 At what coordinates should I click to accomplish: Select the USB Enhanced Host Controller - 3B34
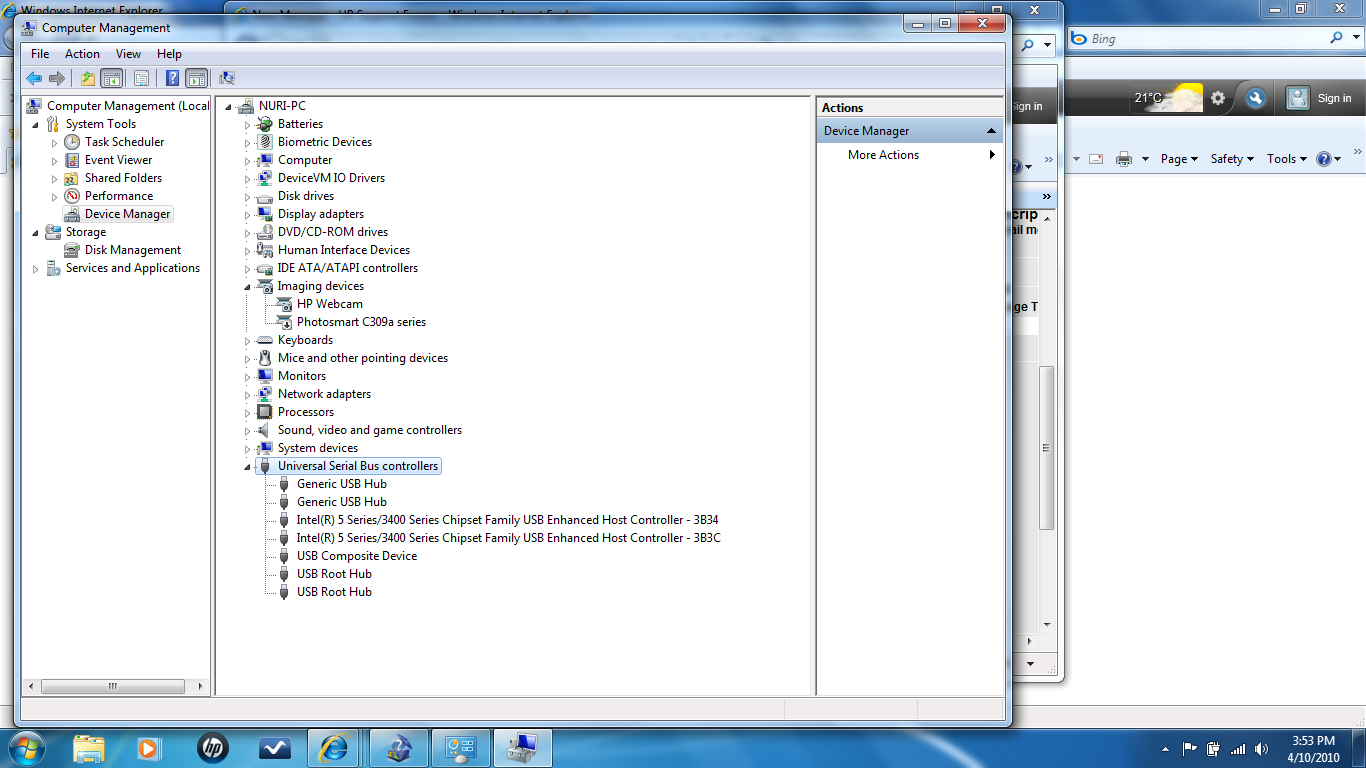coord(508,520)
